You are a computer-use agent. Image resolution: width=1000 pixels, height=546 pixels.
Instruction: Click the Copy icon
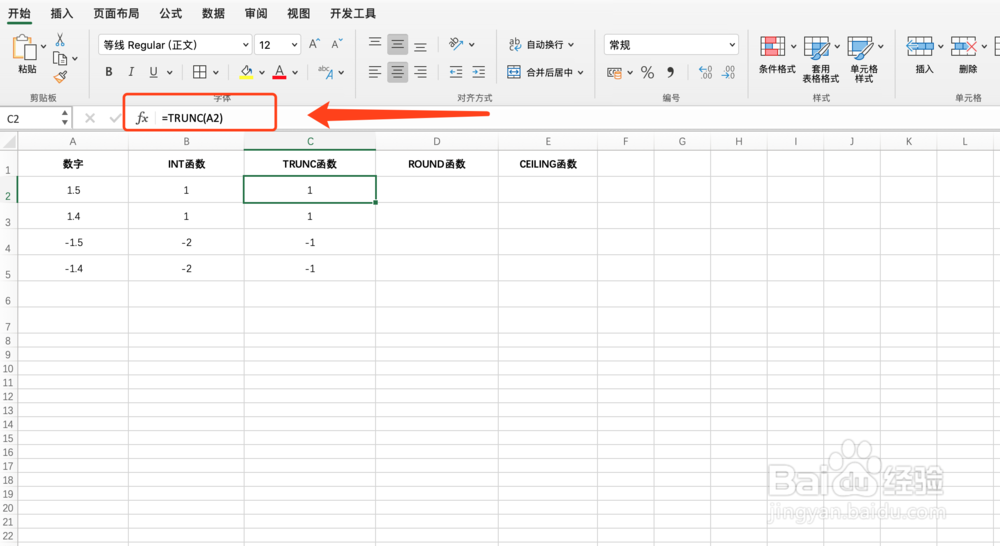(x=60, y=59)
